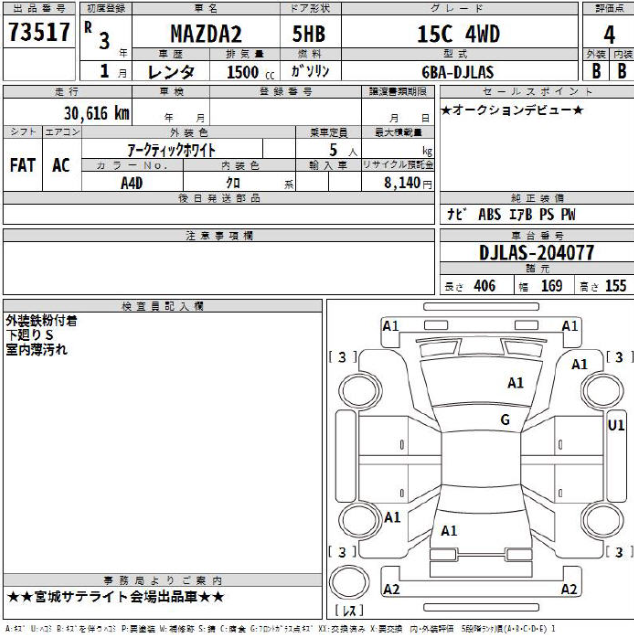Screen dimensions: 634x635
Task: Click the color code A4D
Action: (131, 183)
